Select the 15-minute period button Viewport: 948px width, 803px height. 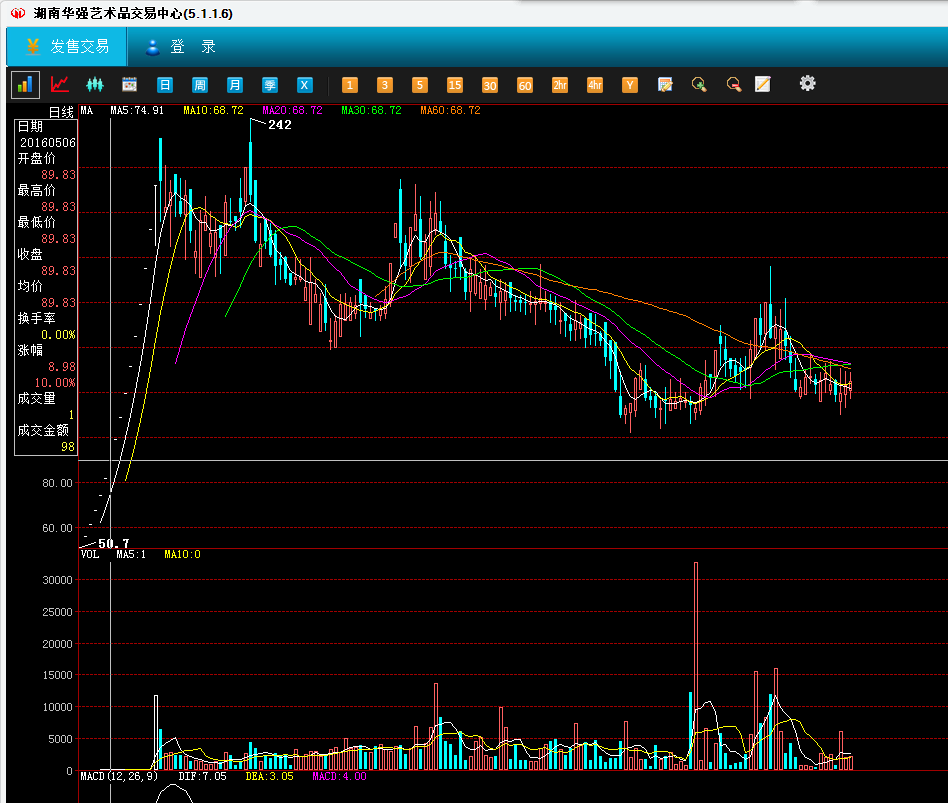tap(455, 85)
